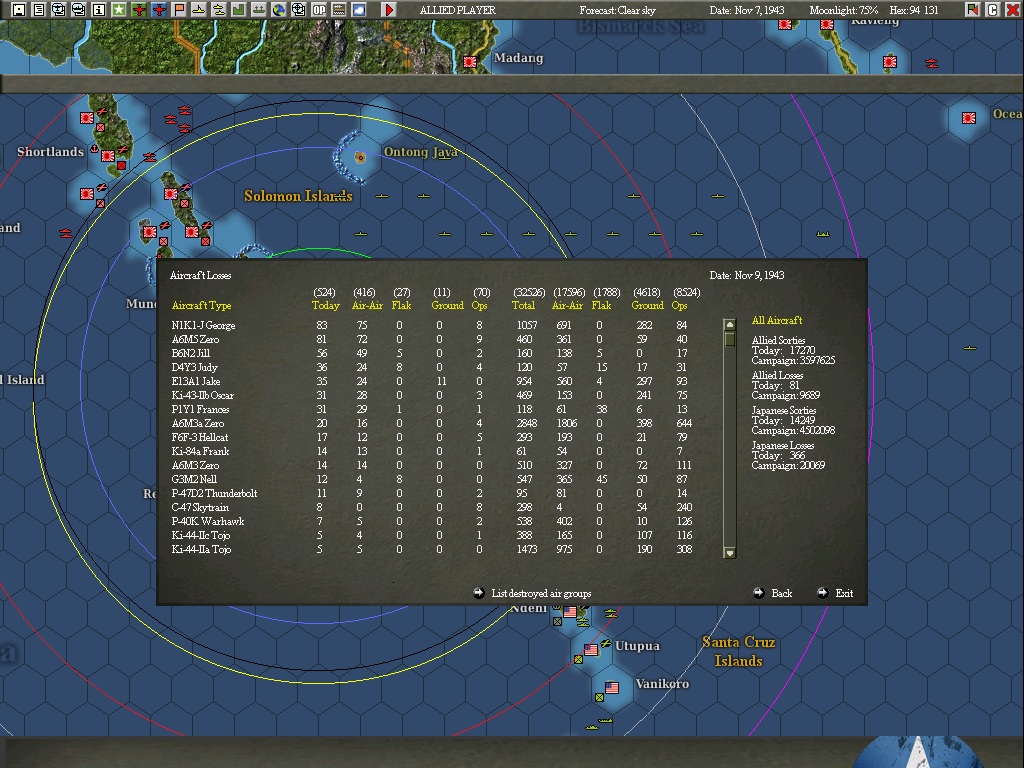Viewport: 1024px width, 768px height.
Task: Select the Japanese flag base near Ocean island
Action: click(x=969, y=118)
